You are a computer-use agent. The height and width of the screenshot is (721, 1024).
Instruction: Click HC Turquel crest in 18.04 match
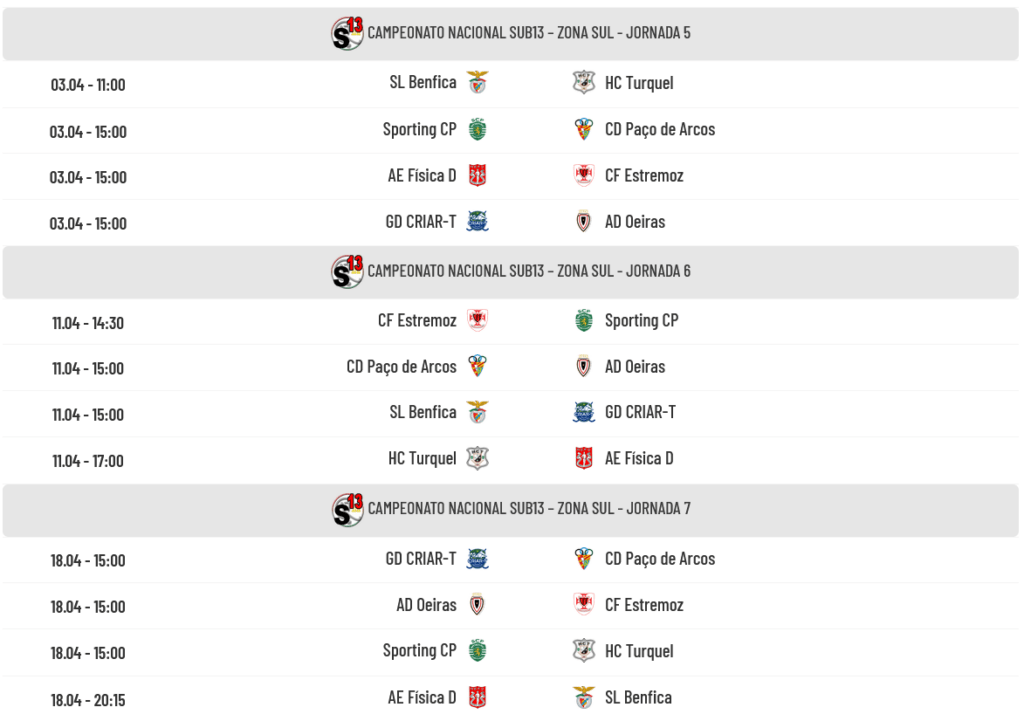584,651
